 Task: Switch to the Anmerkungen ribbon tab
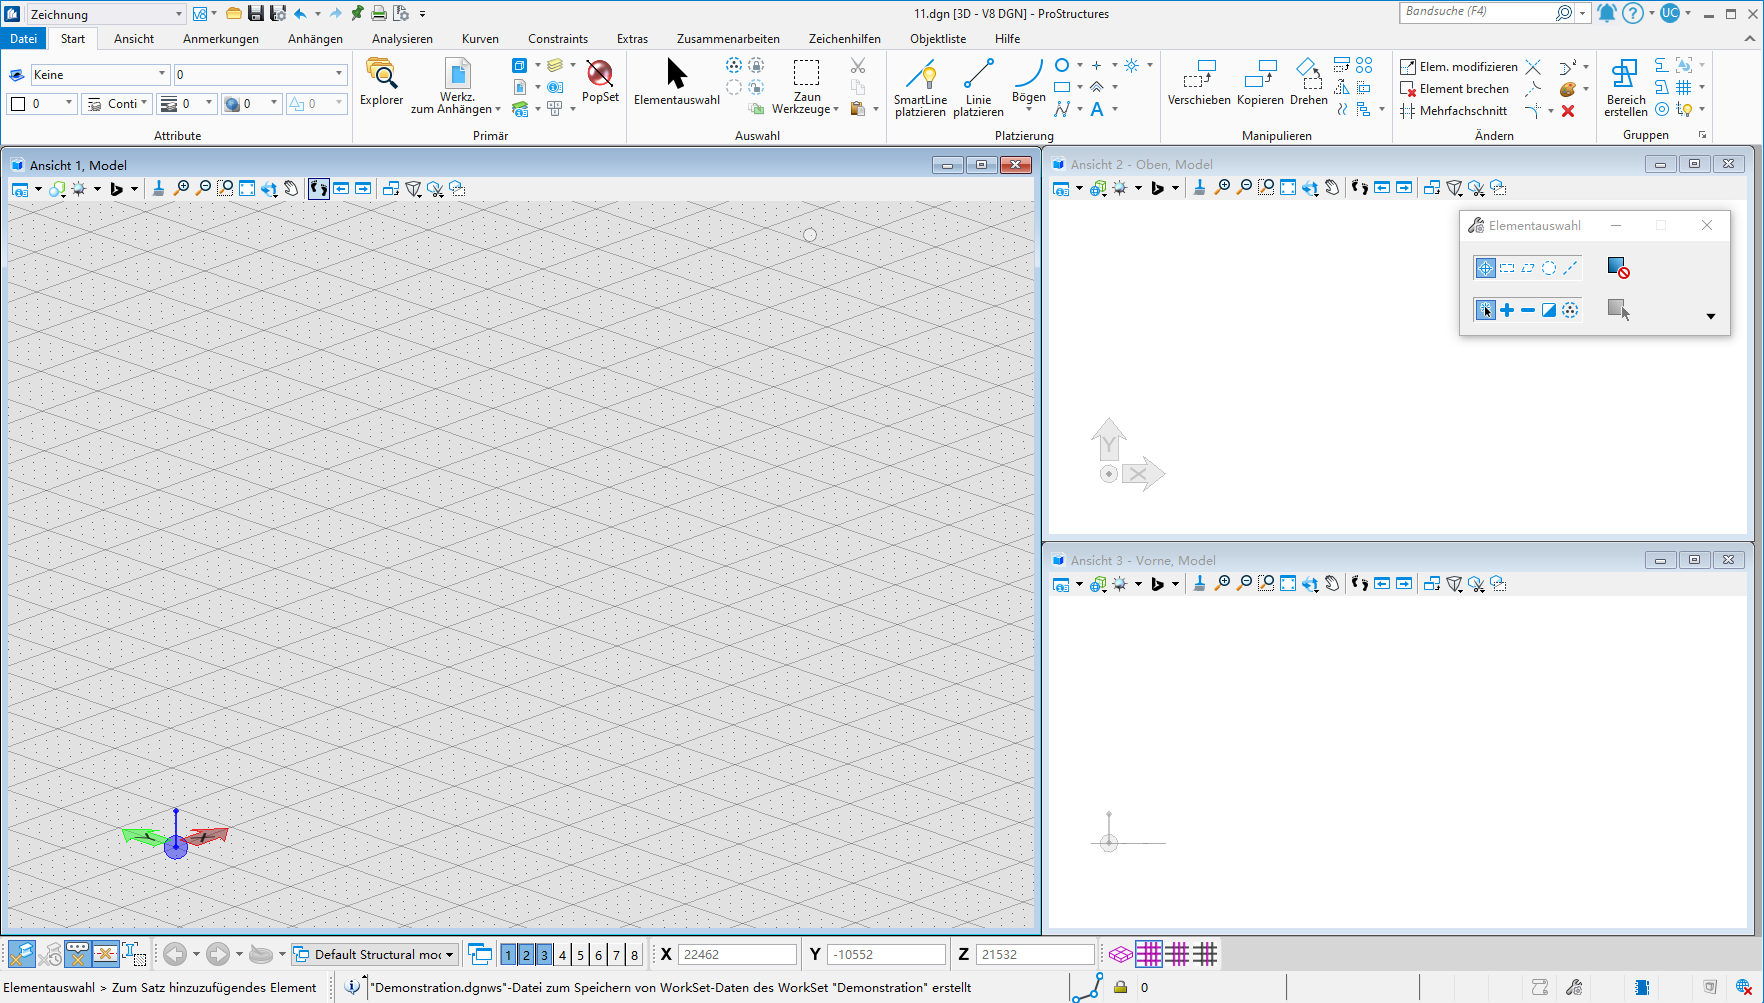click(x=221, y=39)
